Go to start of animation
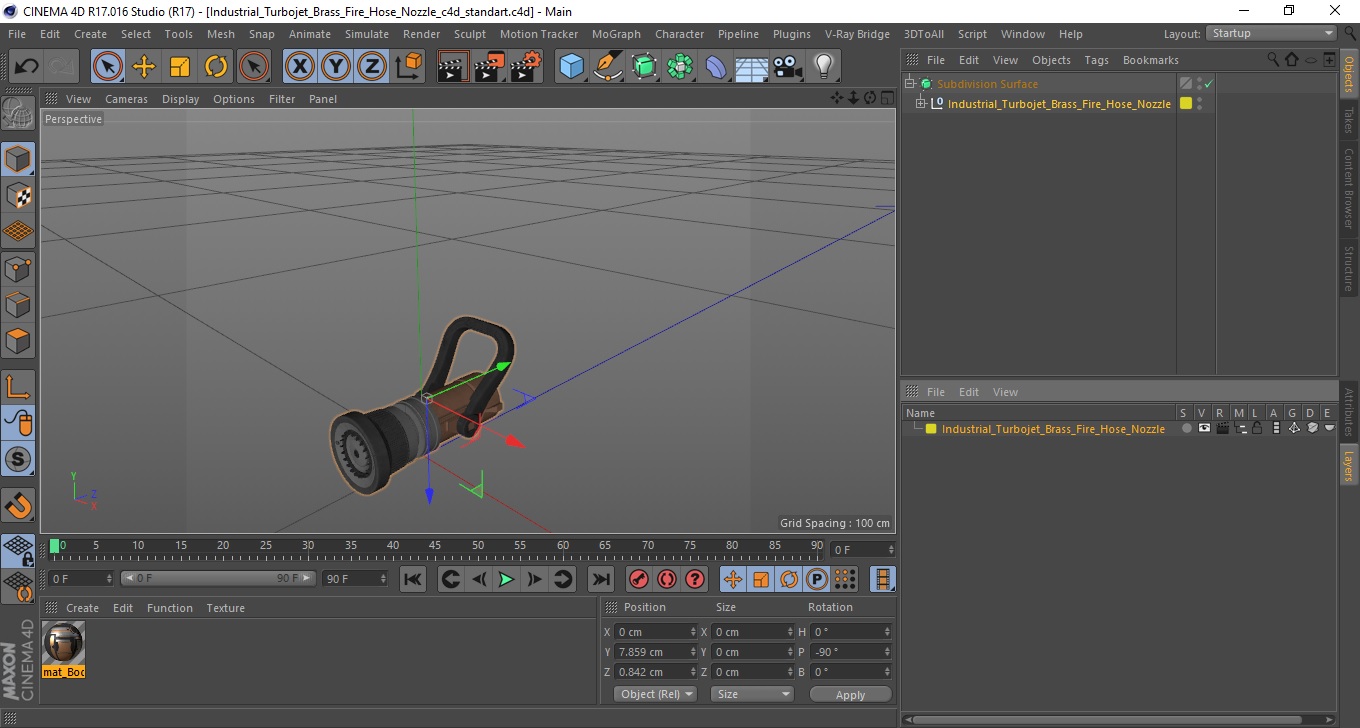This screenshot has height=728, width=1360. tap(412, 579)
